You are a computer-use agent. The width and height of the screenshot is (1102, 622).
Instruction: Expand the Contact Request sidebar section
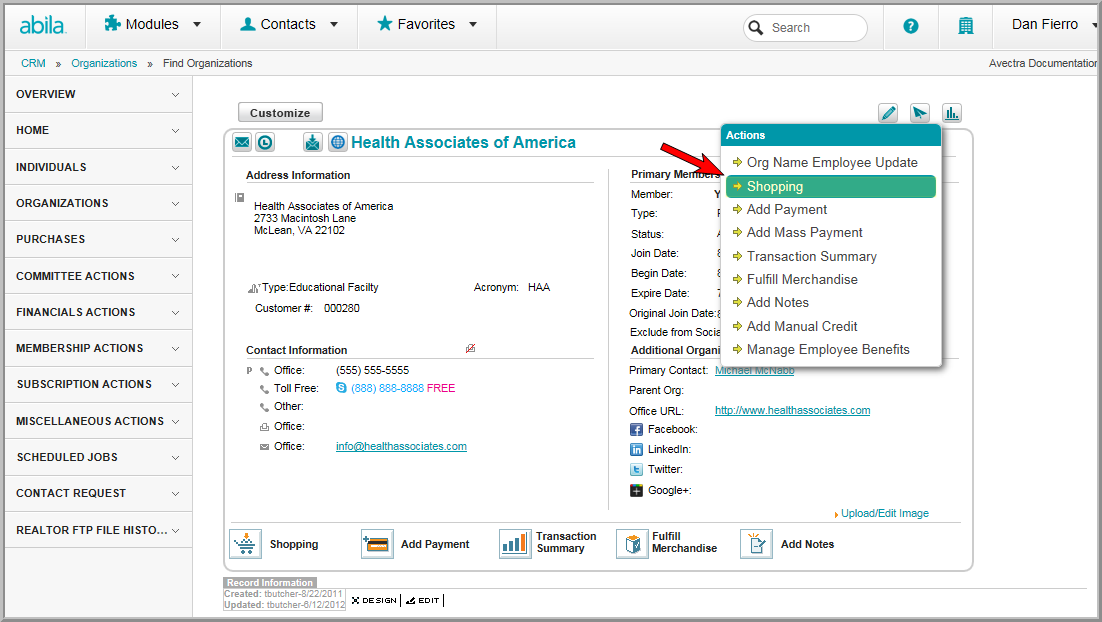click(x=98, y=493)
